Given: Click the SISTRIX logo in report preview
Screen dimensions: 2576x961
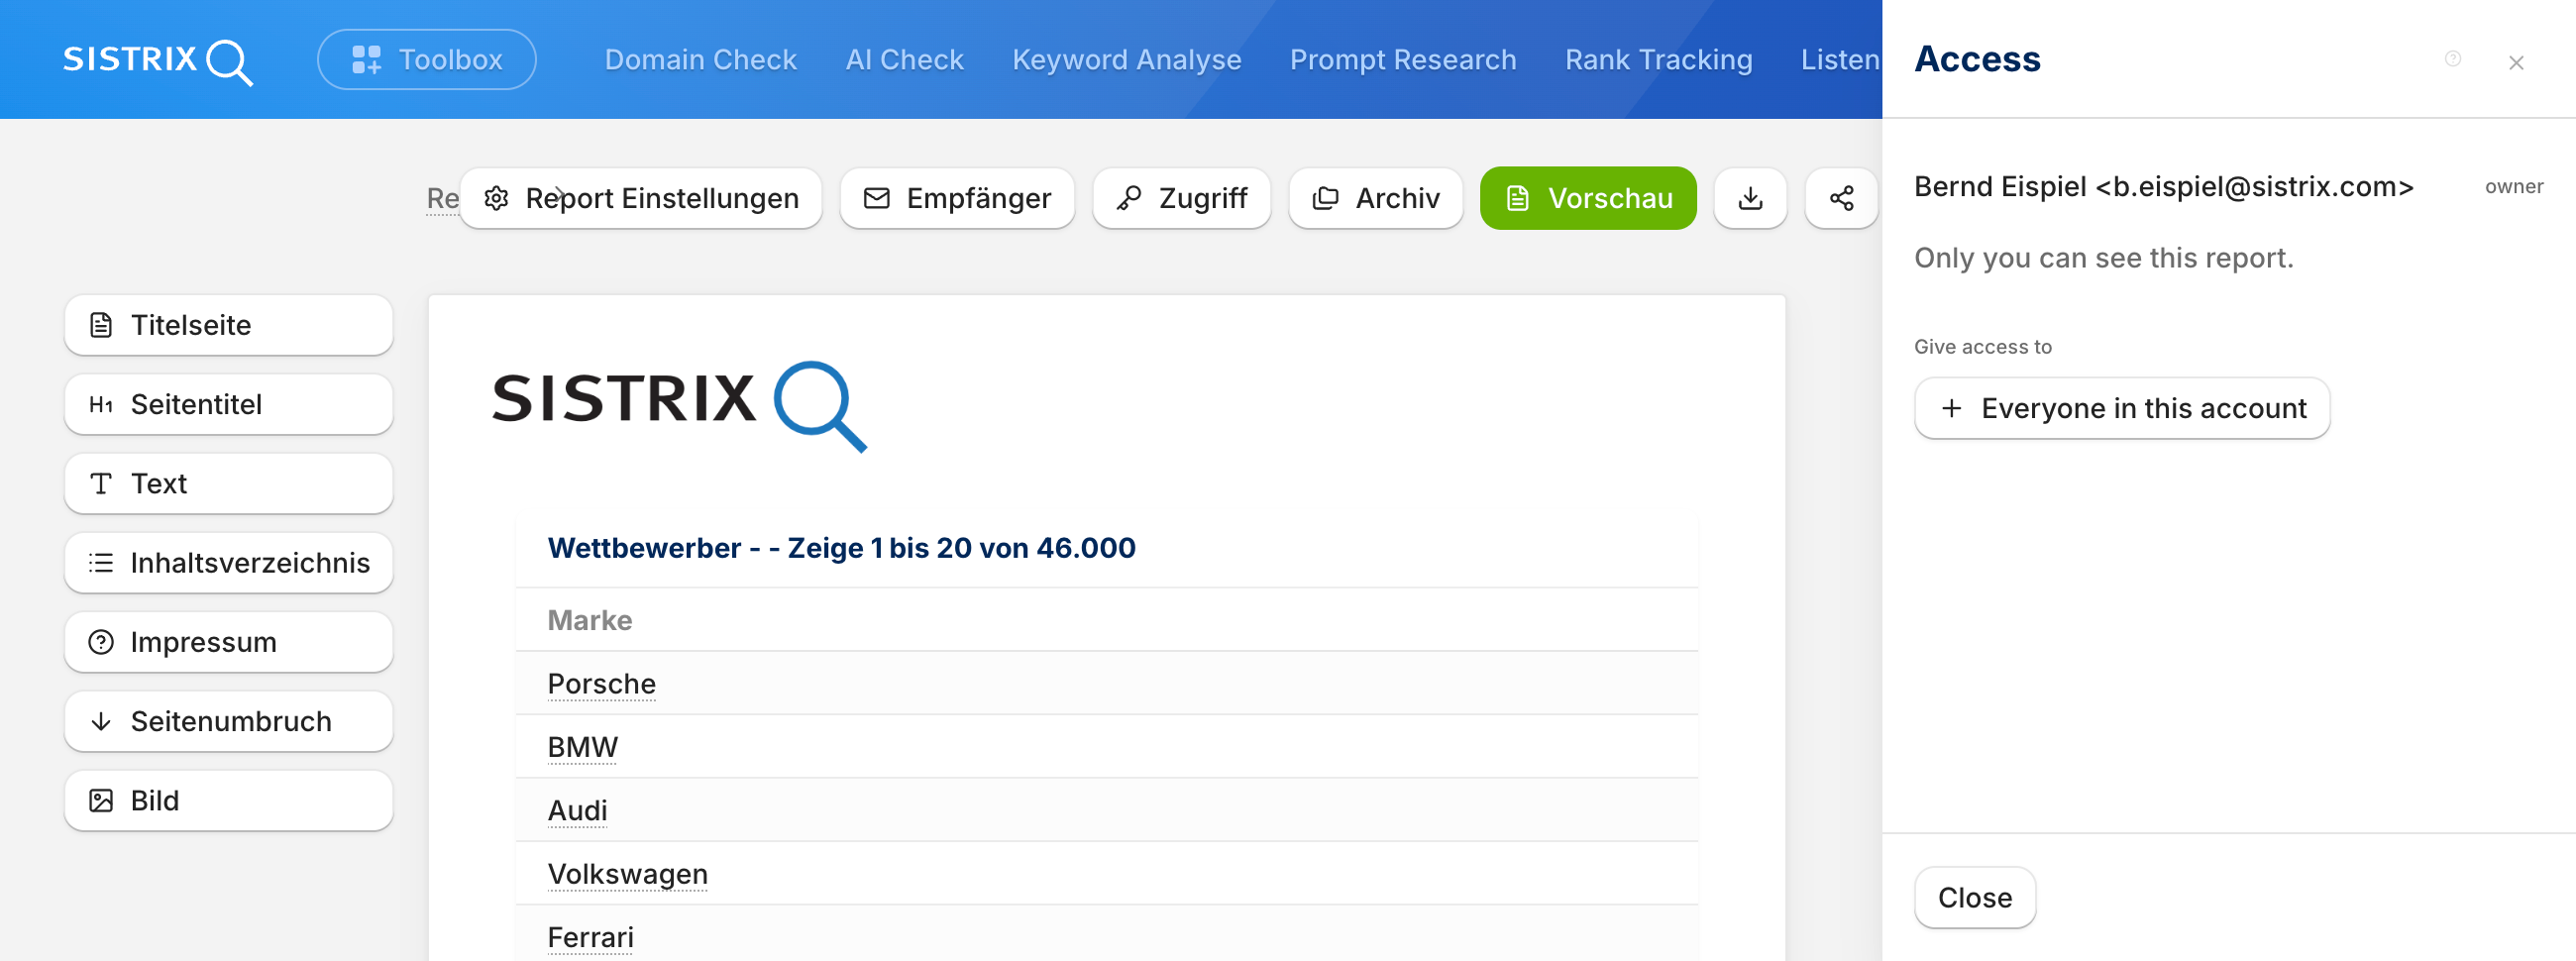Looking at the screenshot, I should point(679,406).
